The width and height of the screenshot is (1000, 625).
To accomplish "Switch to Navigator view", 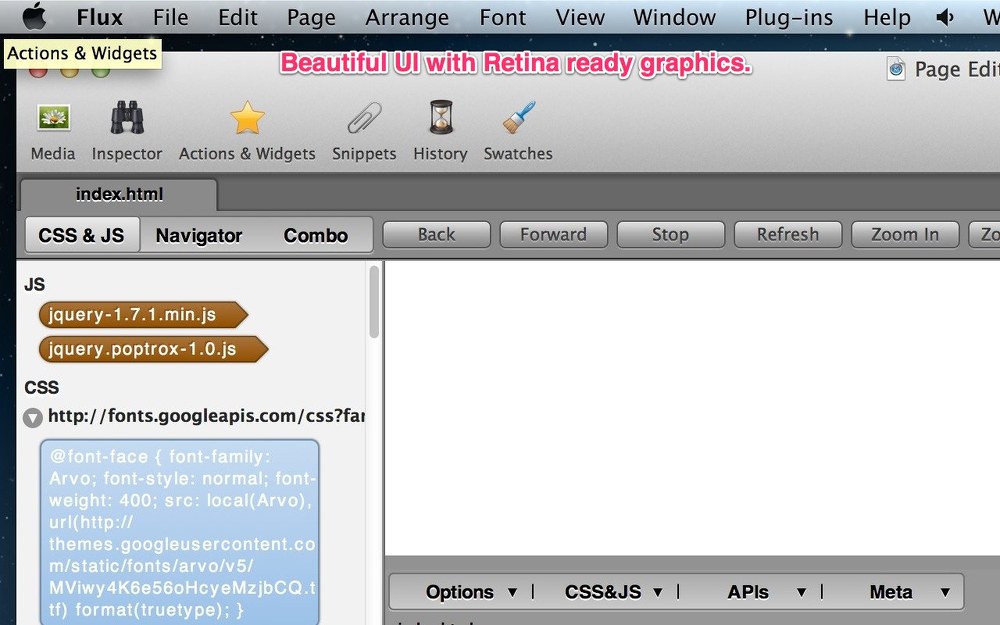I will [199, 235].
